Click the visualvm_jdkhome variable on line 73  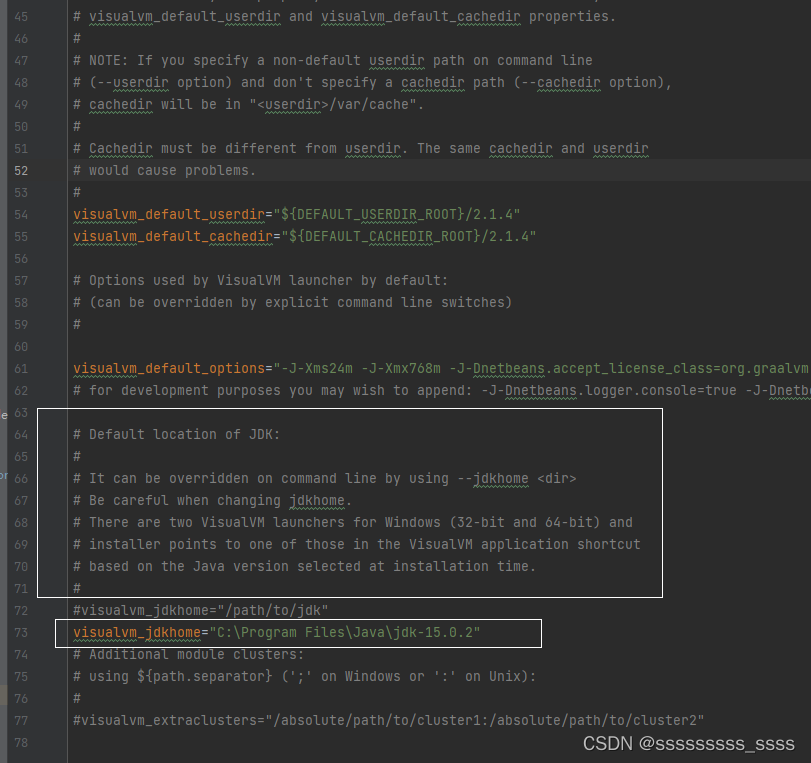pyautogui.click(x=137, y=633)
